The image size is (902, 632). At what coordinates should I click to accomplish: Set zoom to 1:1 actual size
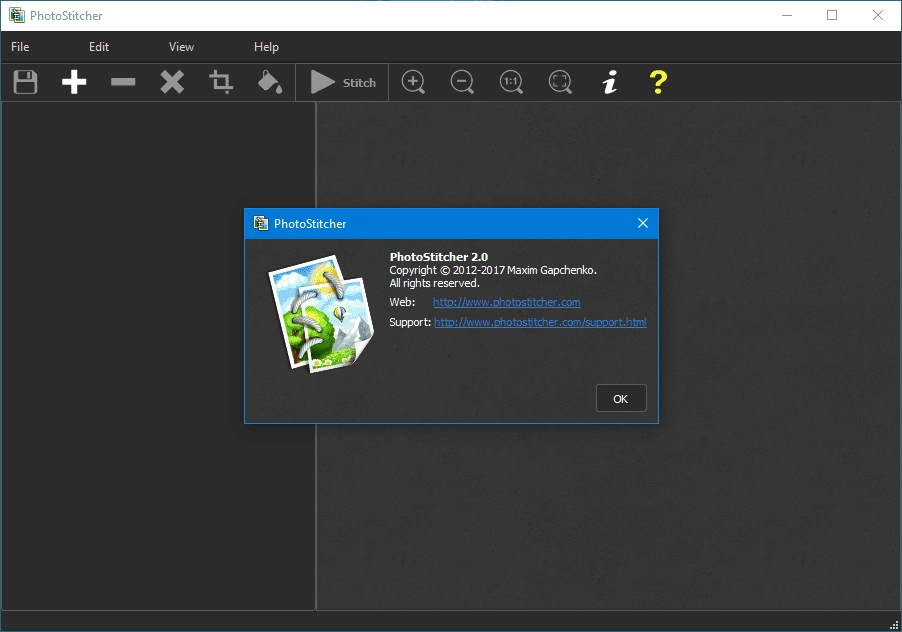(x=511, y=82)
